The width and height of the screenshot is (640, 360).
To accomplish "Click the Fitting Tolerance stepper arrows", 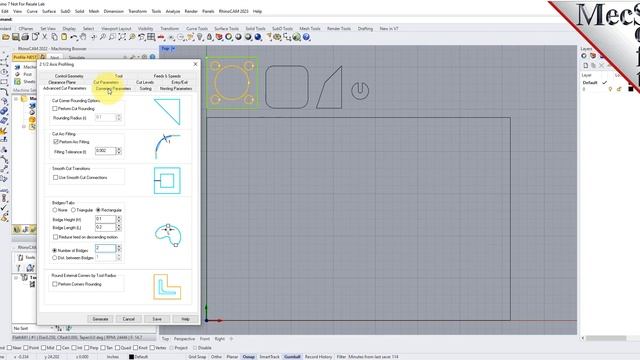I will (x=119, y=151).
